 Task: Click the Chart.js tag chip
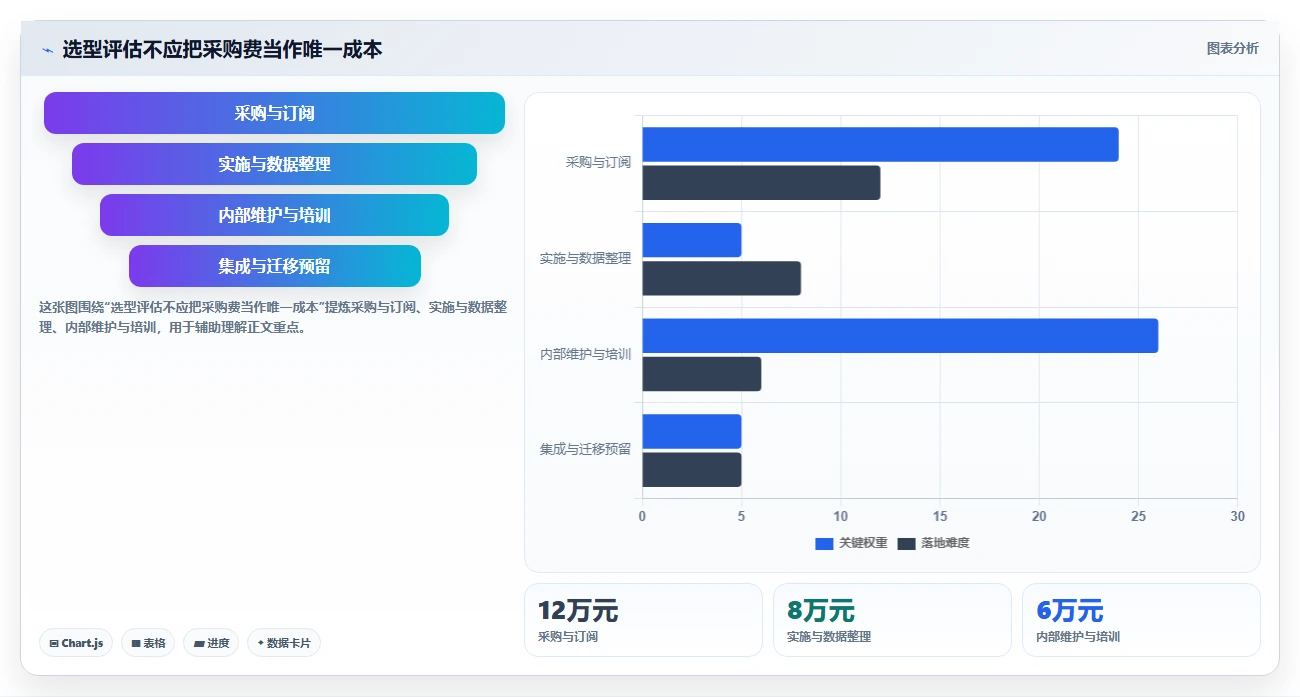point(76,643)
